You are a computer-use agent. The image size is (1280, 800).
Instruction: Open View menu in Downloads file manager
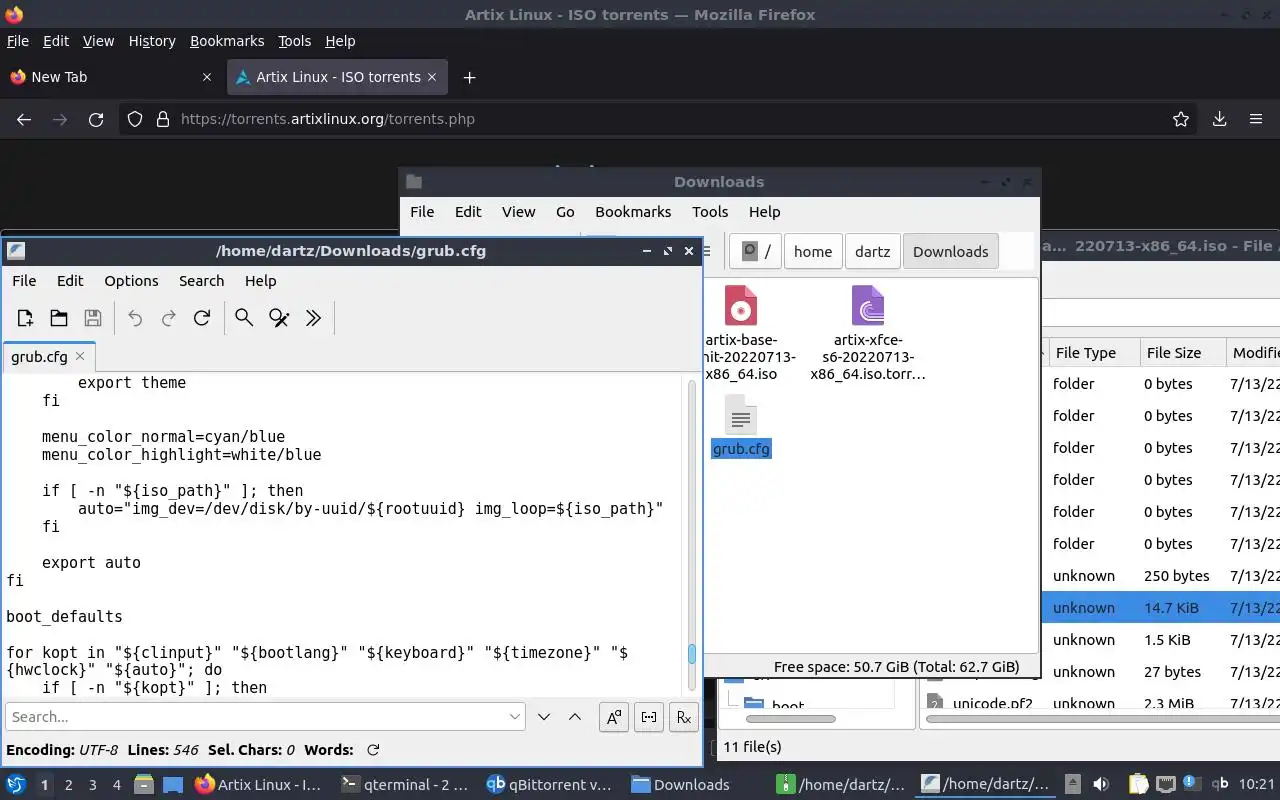pos(518,212)
